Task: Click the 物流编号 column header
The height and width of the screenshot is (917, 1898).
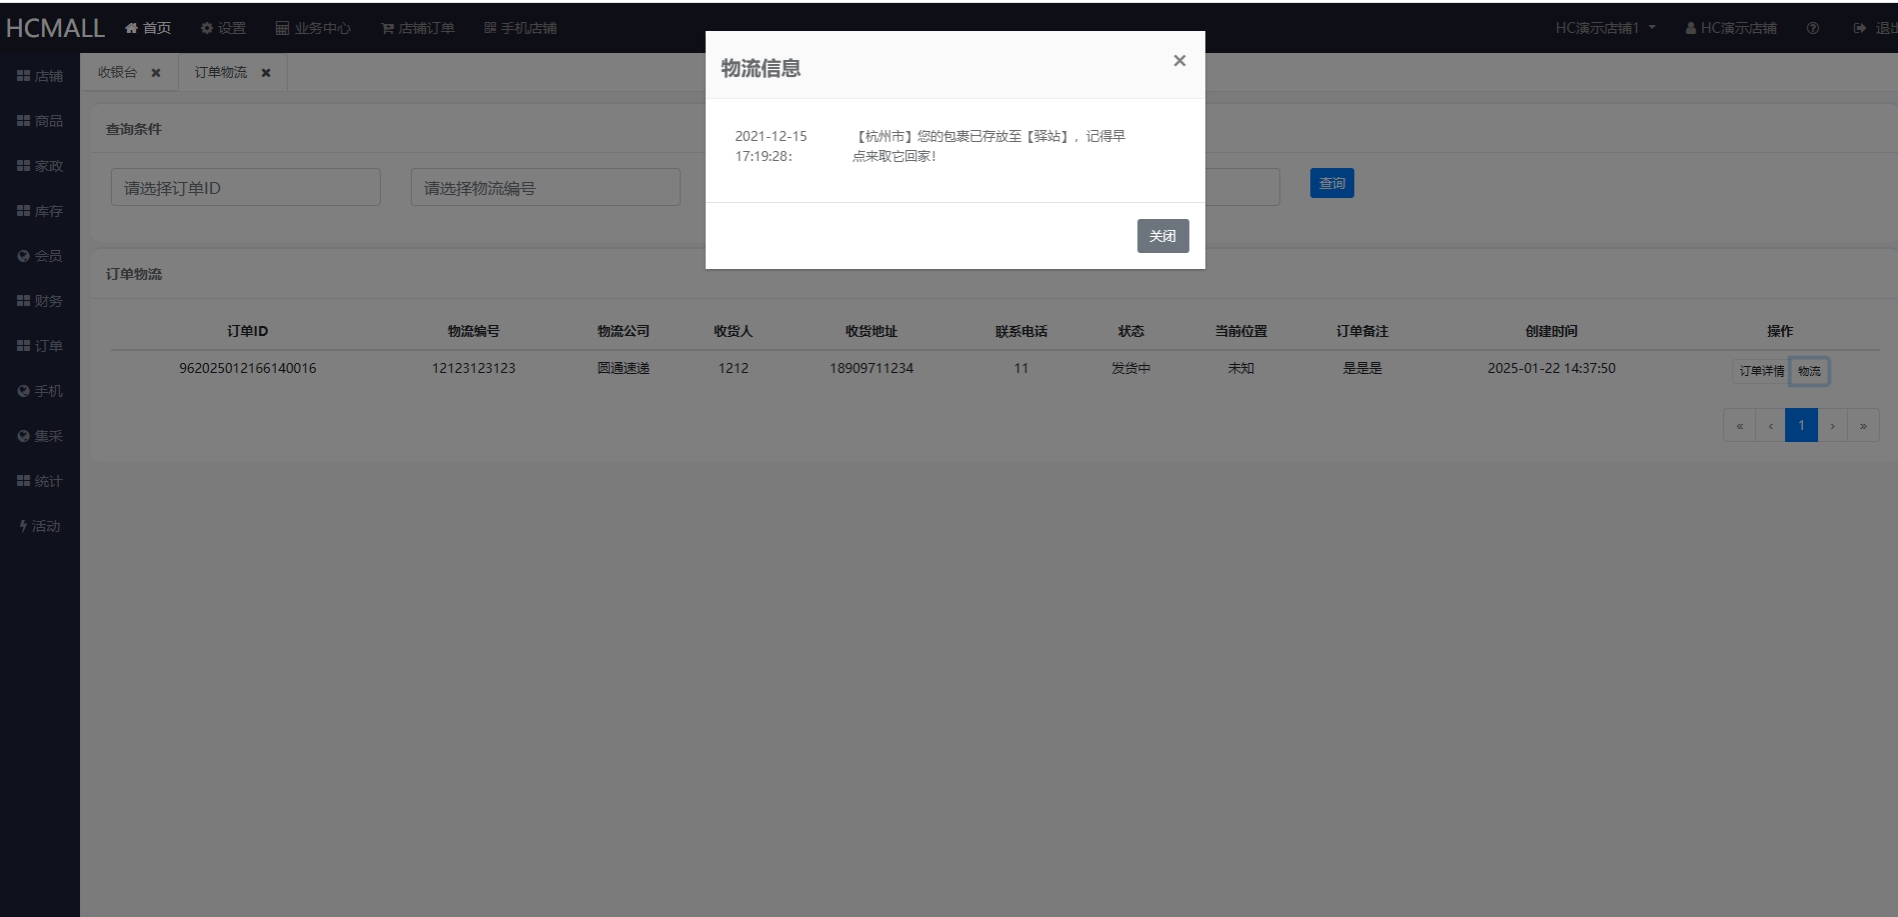Action: [x=474, y=331]
